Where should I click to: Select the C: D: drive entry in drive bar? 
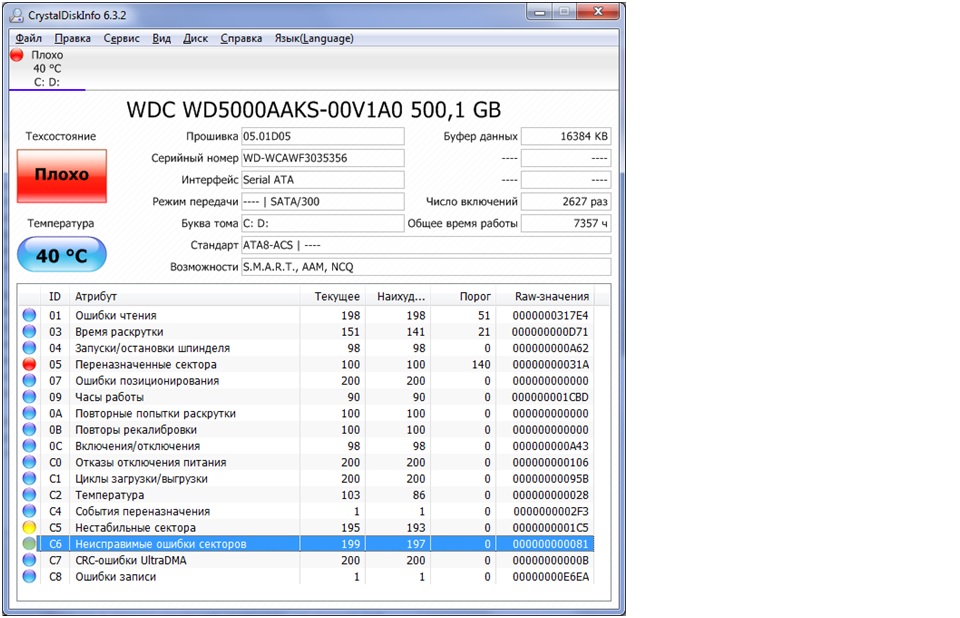pos(46,82)
